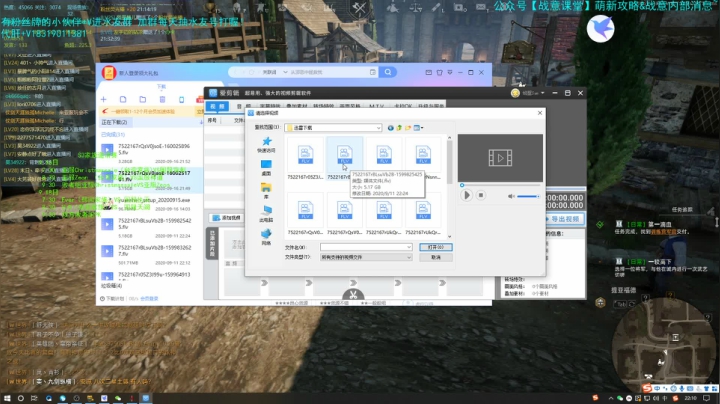Open the Karaoke (卡拉OK) tab in editor

[x=403, y=106]
